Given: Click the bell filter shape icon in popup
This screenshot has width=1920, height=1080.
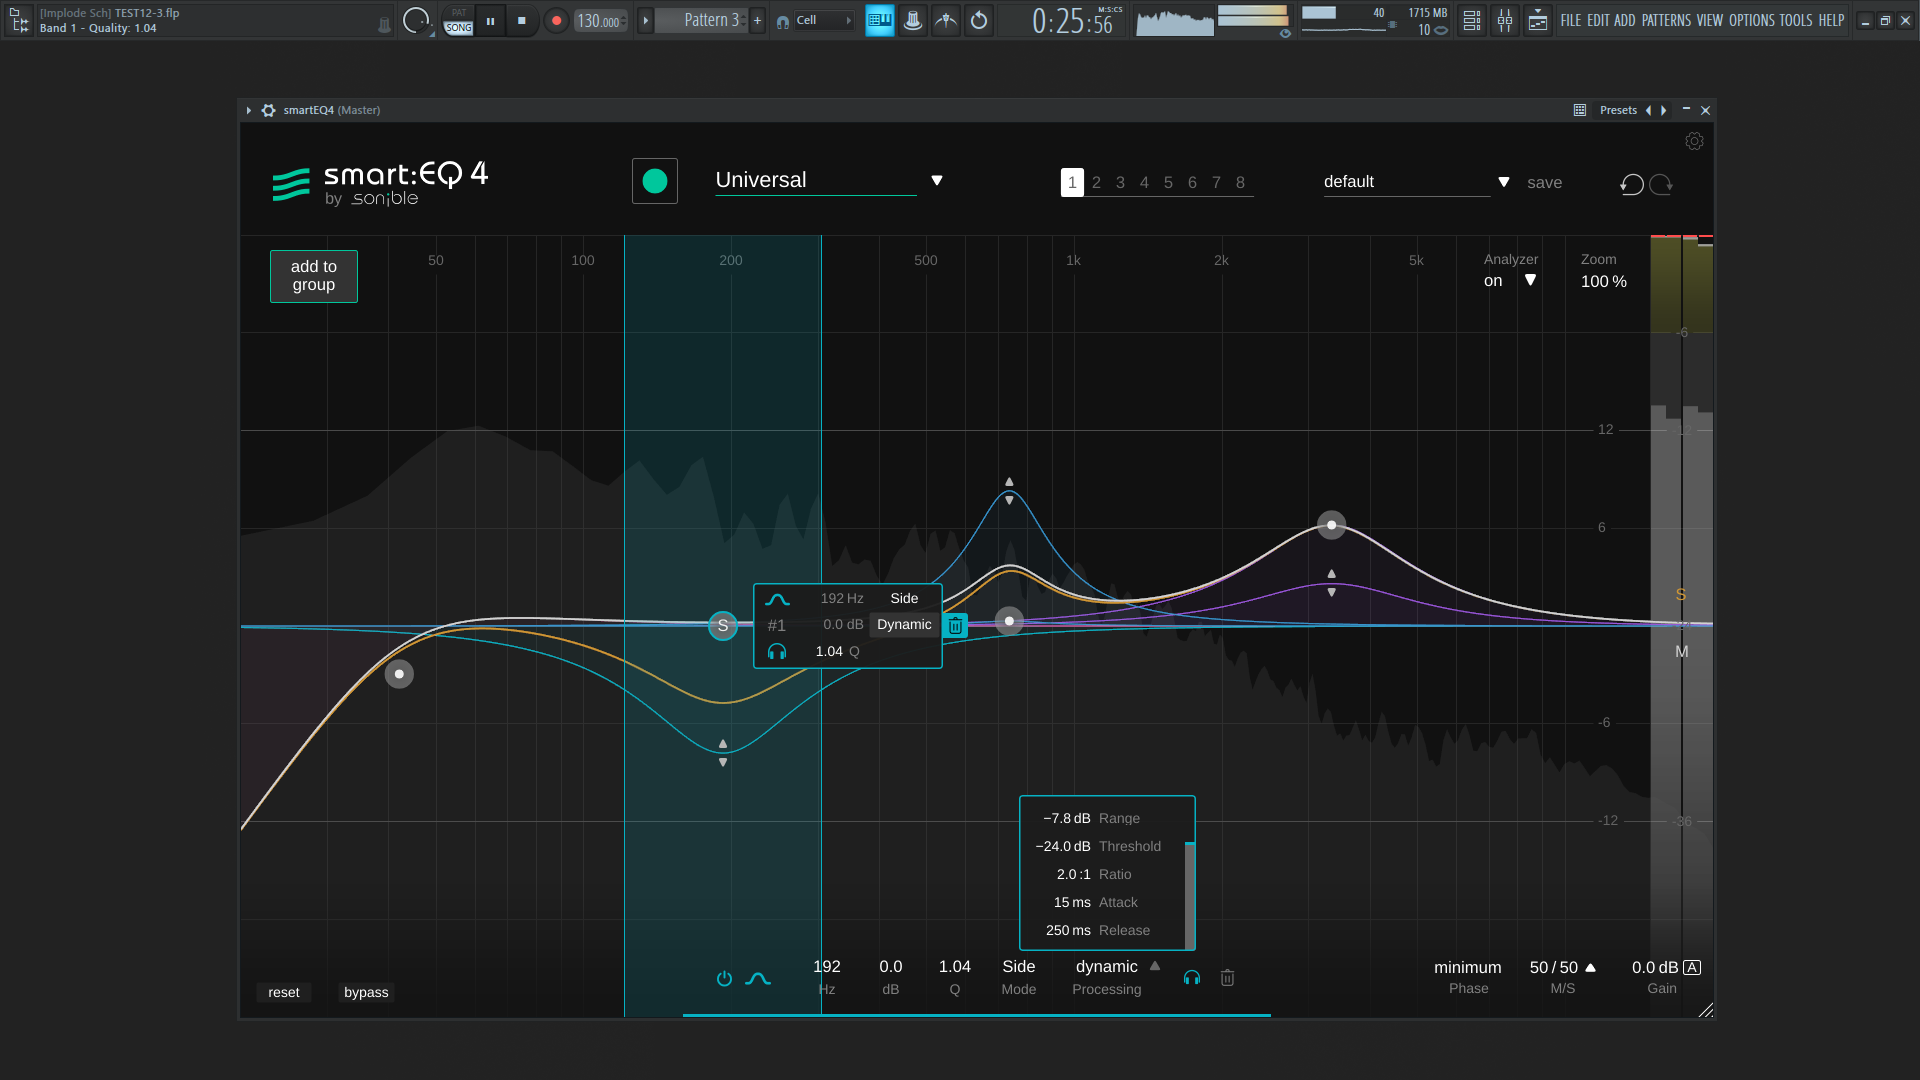Looking at the screenshot, I should [x=777, y=599].
